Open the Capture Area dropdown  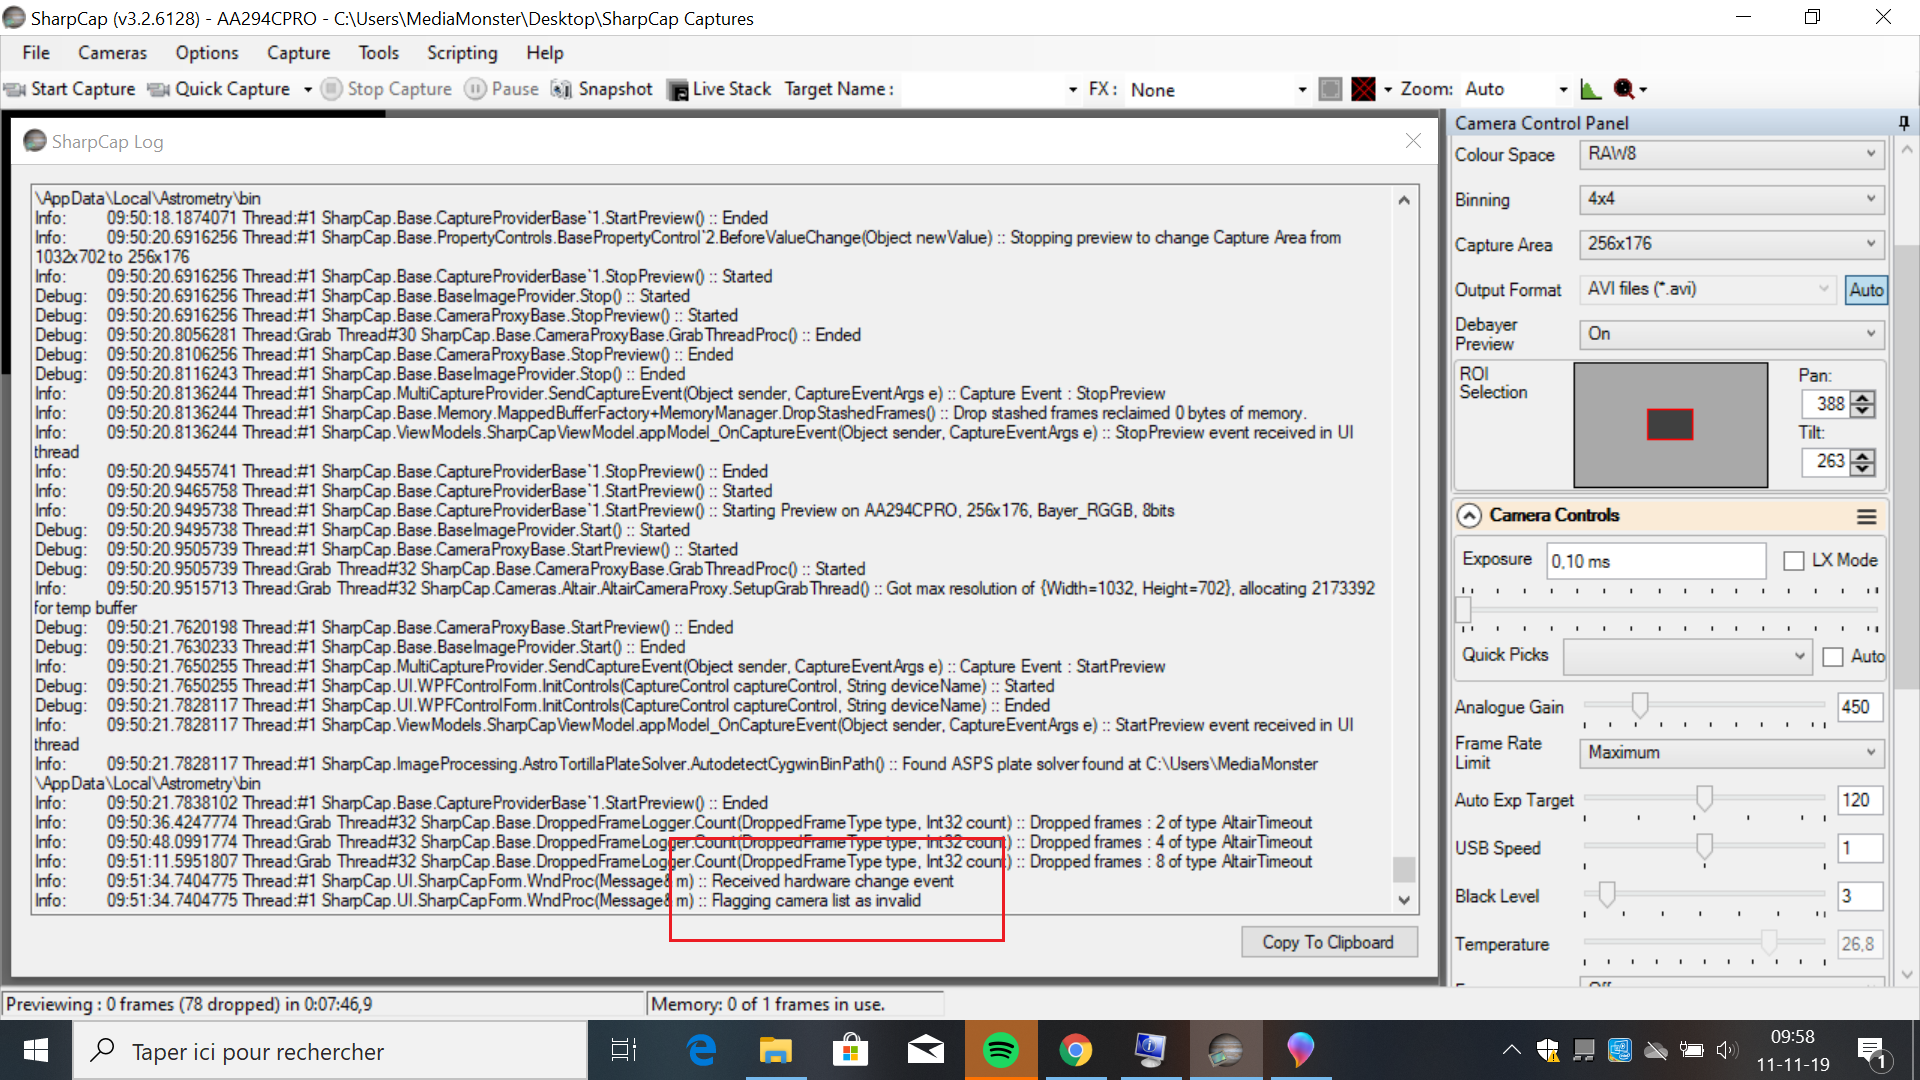[1731, 244]
